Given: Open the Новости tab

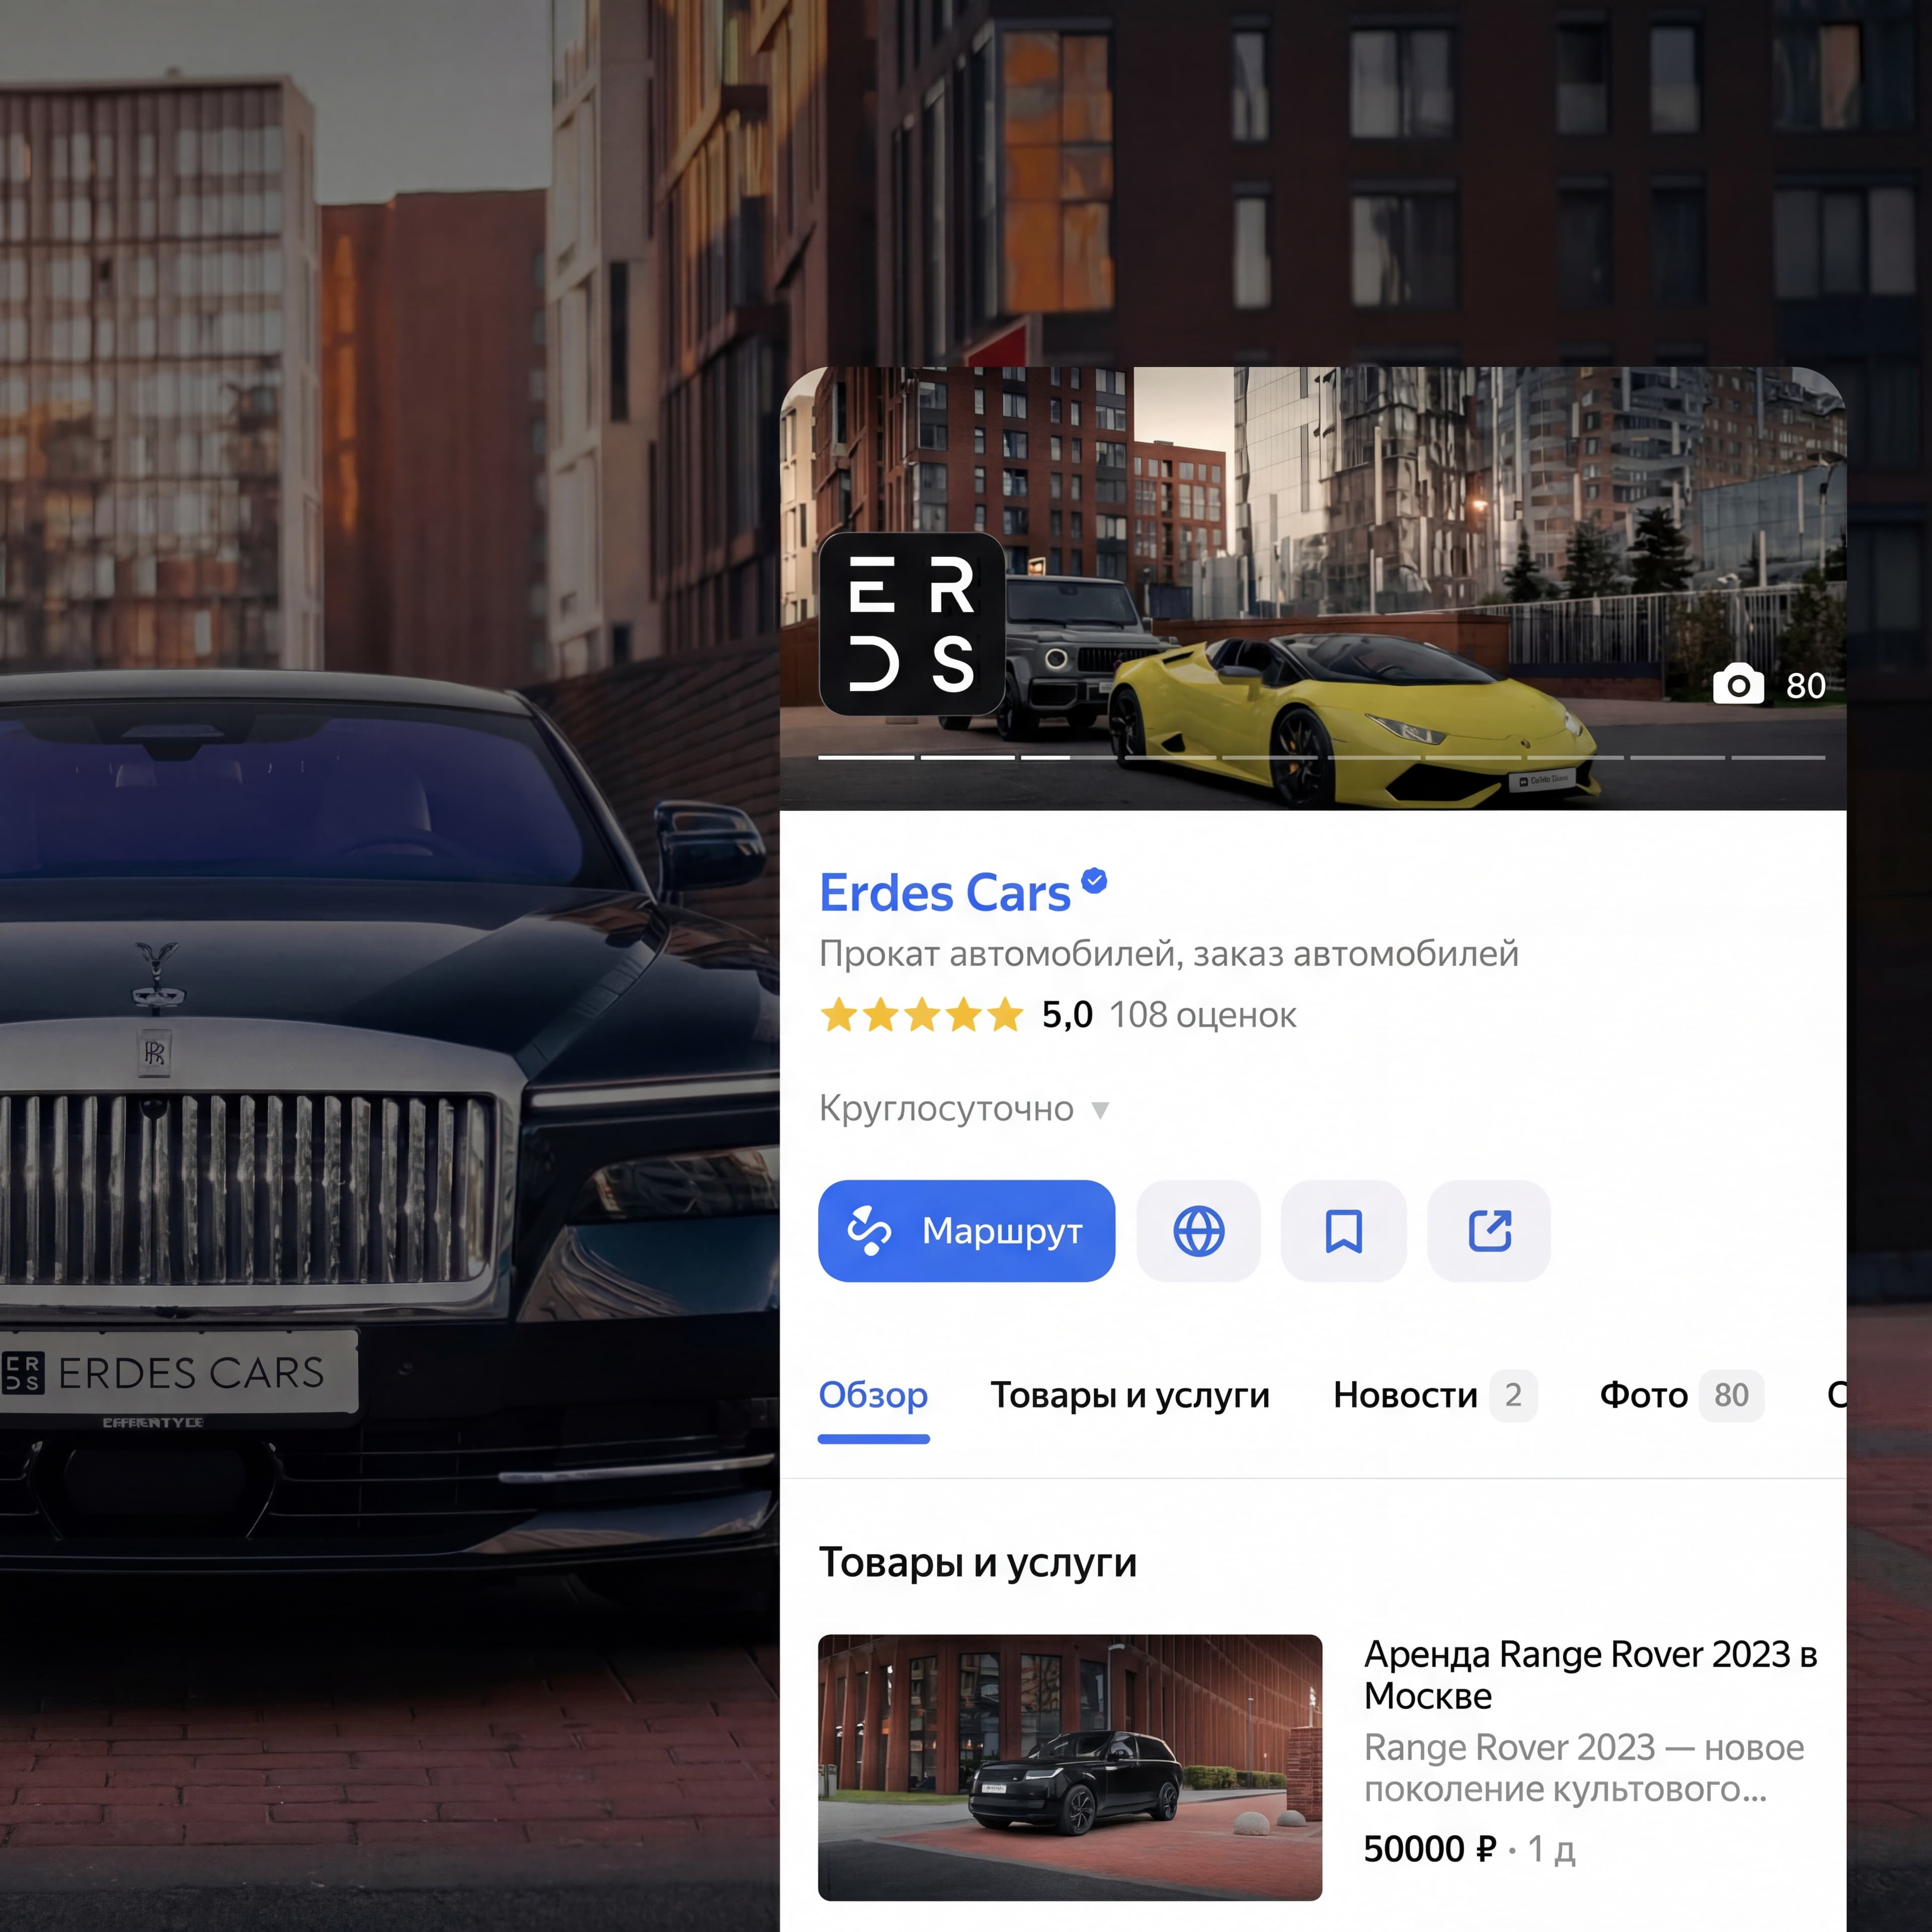Looking at the screenshot, I should click(1405, 1395).
